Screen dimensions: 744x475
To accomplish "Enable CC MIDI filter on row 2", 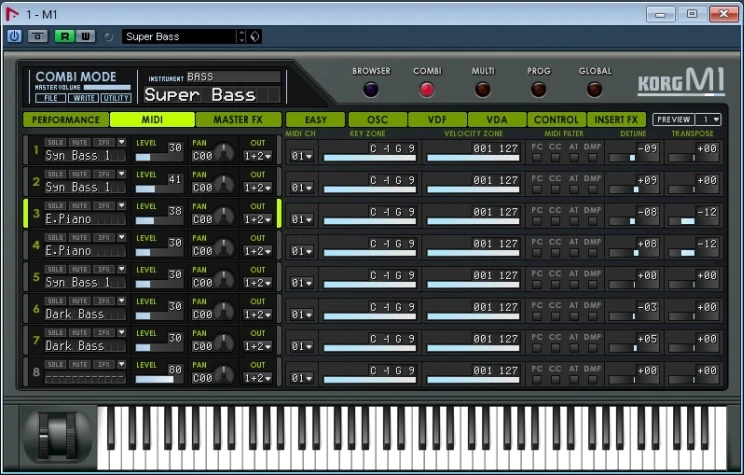I will (x=555, y=189).
